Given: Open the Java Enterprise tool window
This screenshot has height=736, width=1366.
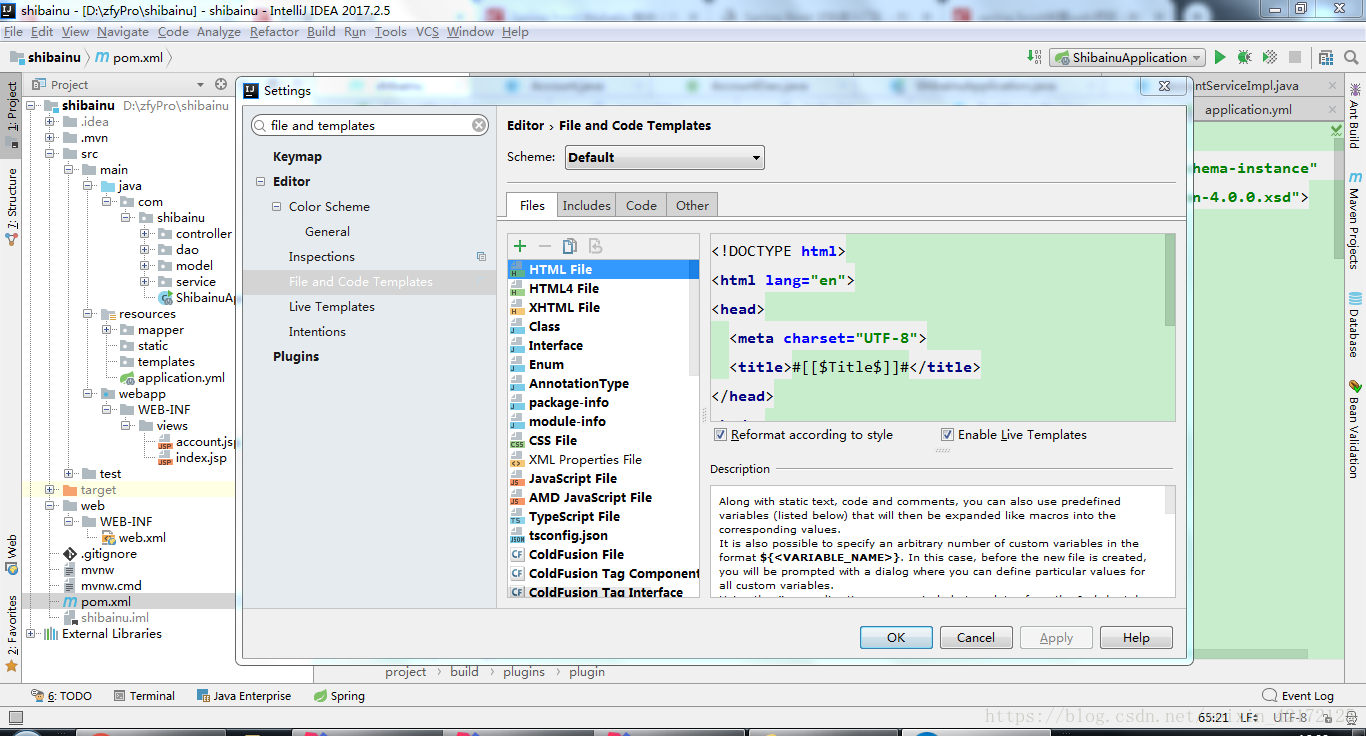Looking at the screenshot, I should point(243,696).
